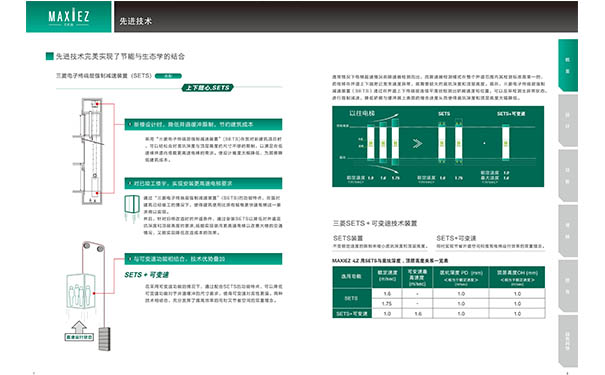
Task: Click the 以往电梯 label in the green diagram
Action: 362,113
